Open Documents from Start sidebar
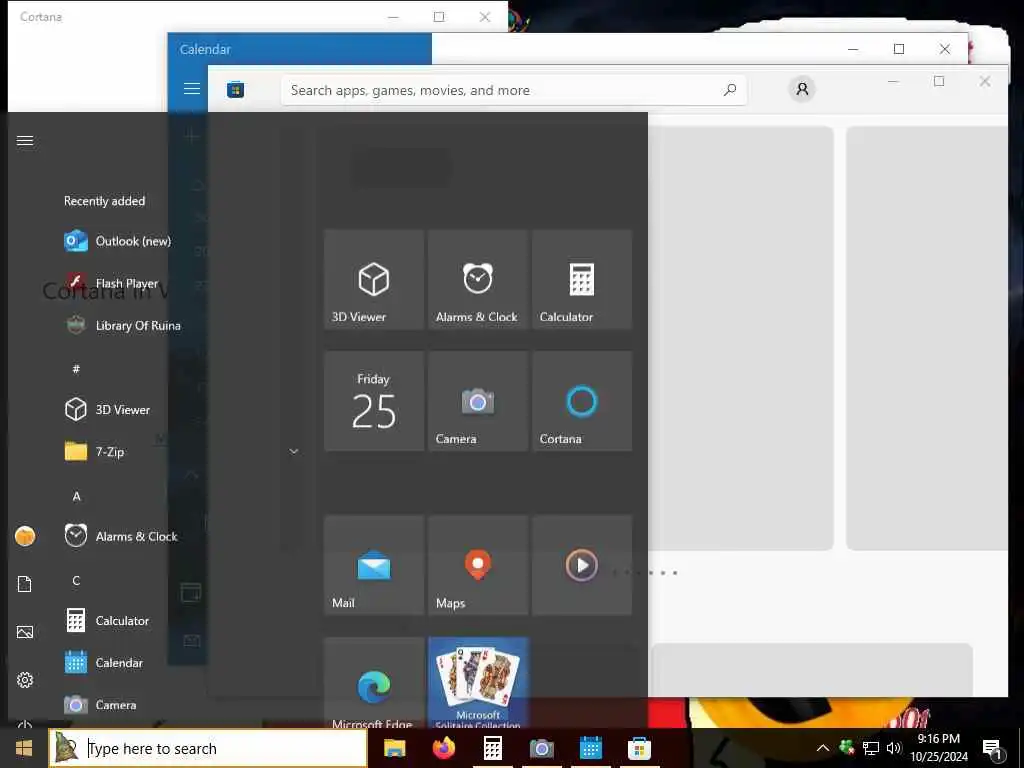Screen dimensions: 1024x768 (x=25, y=584)
